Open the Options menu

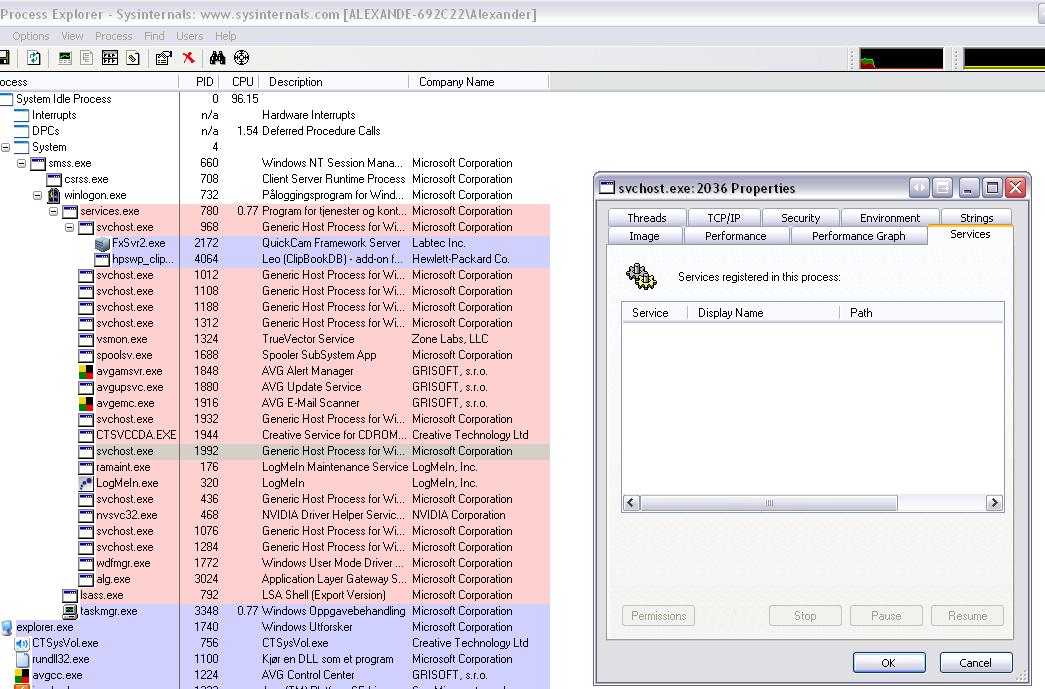(x=31, y=36)
